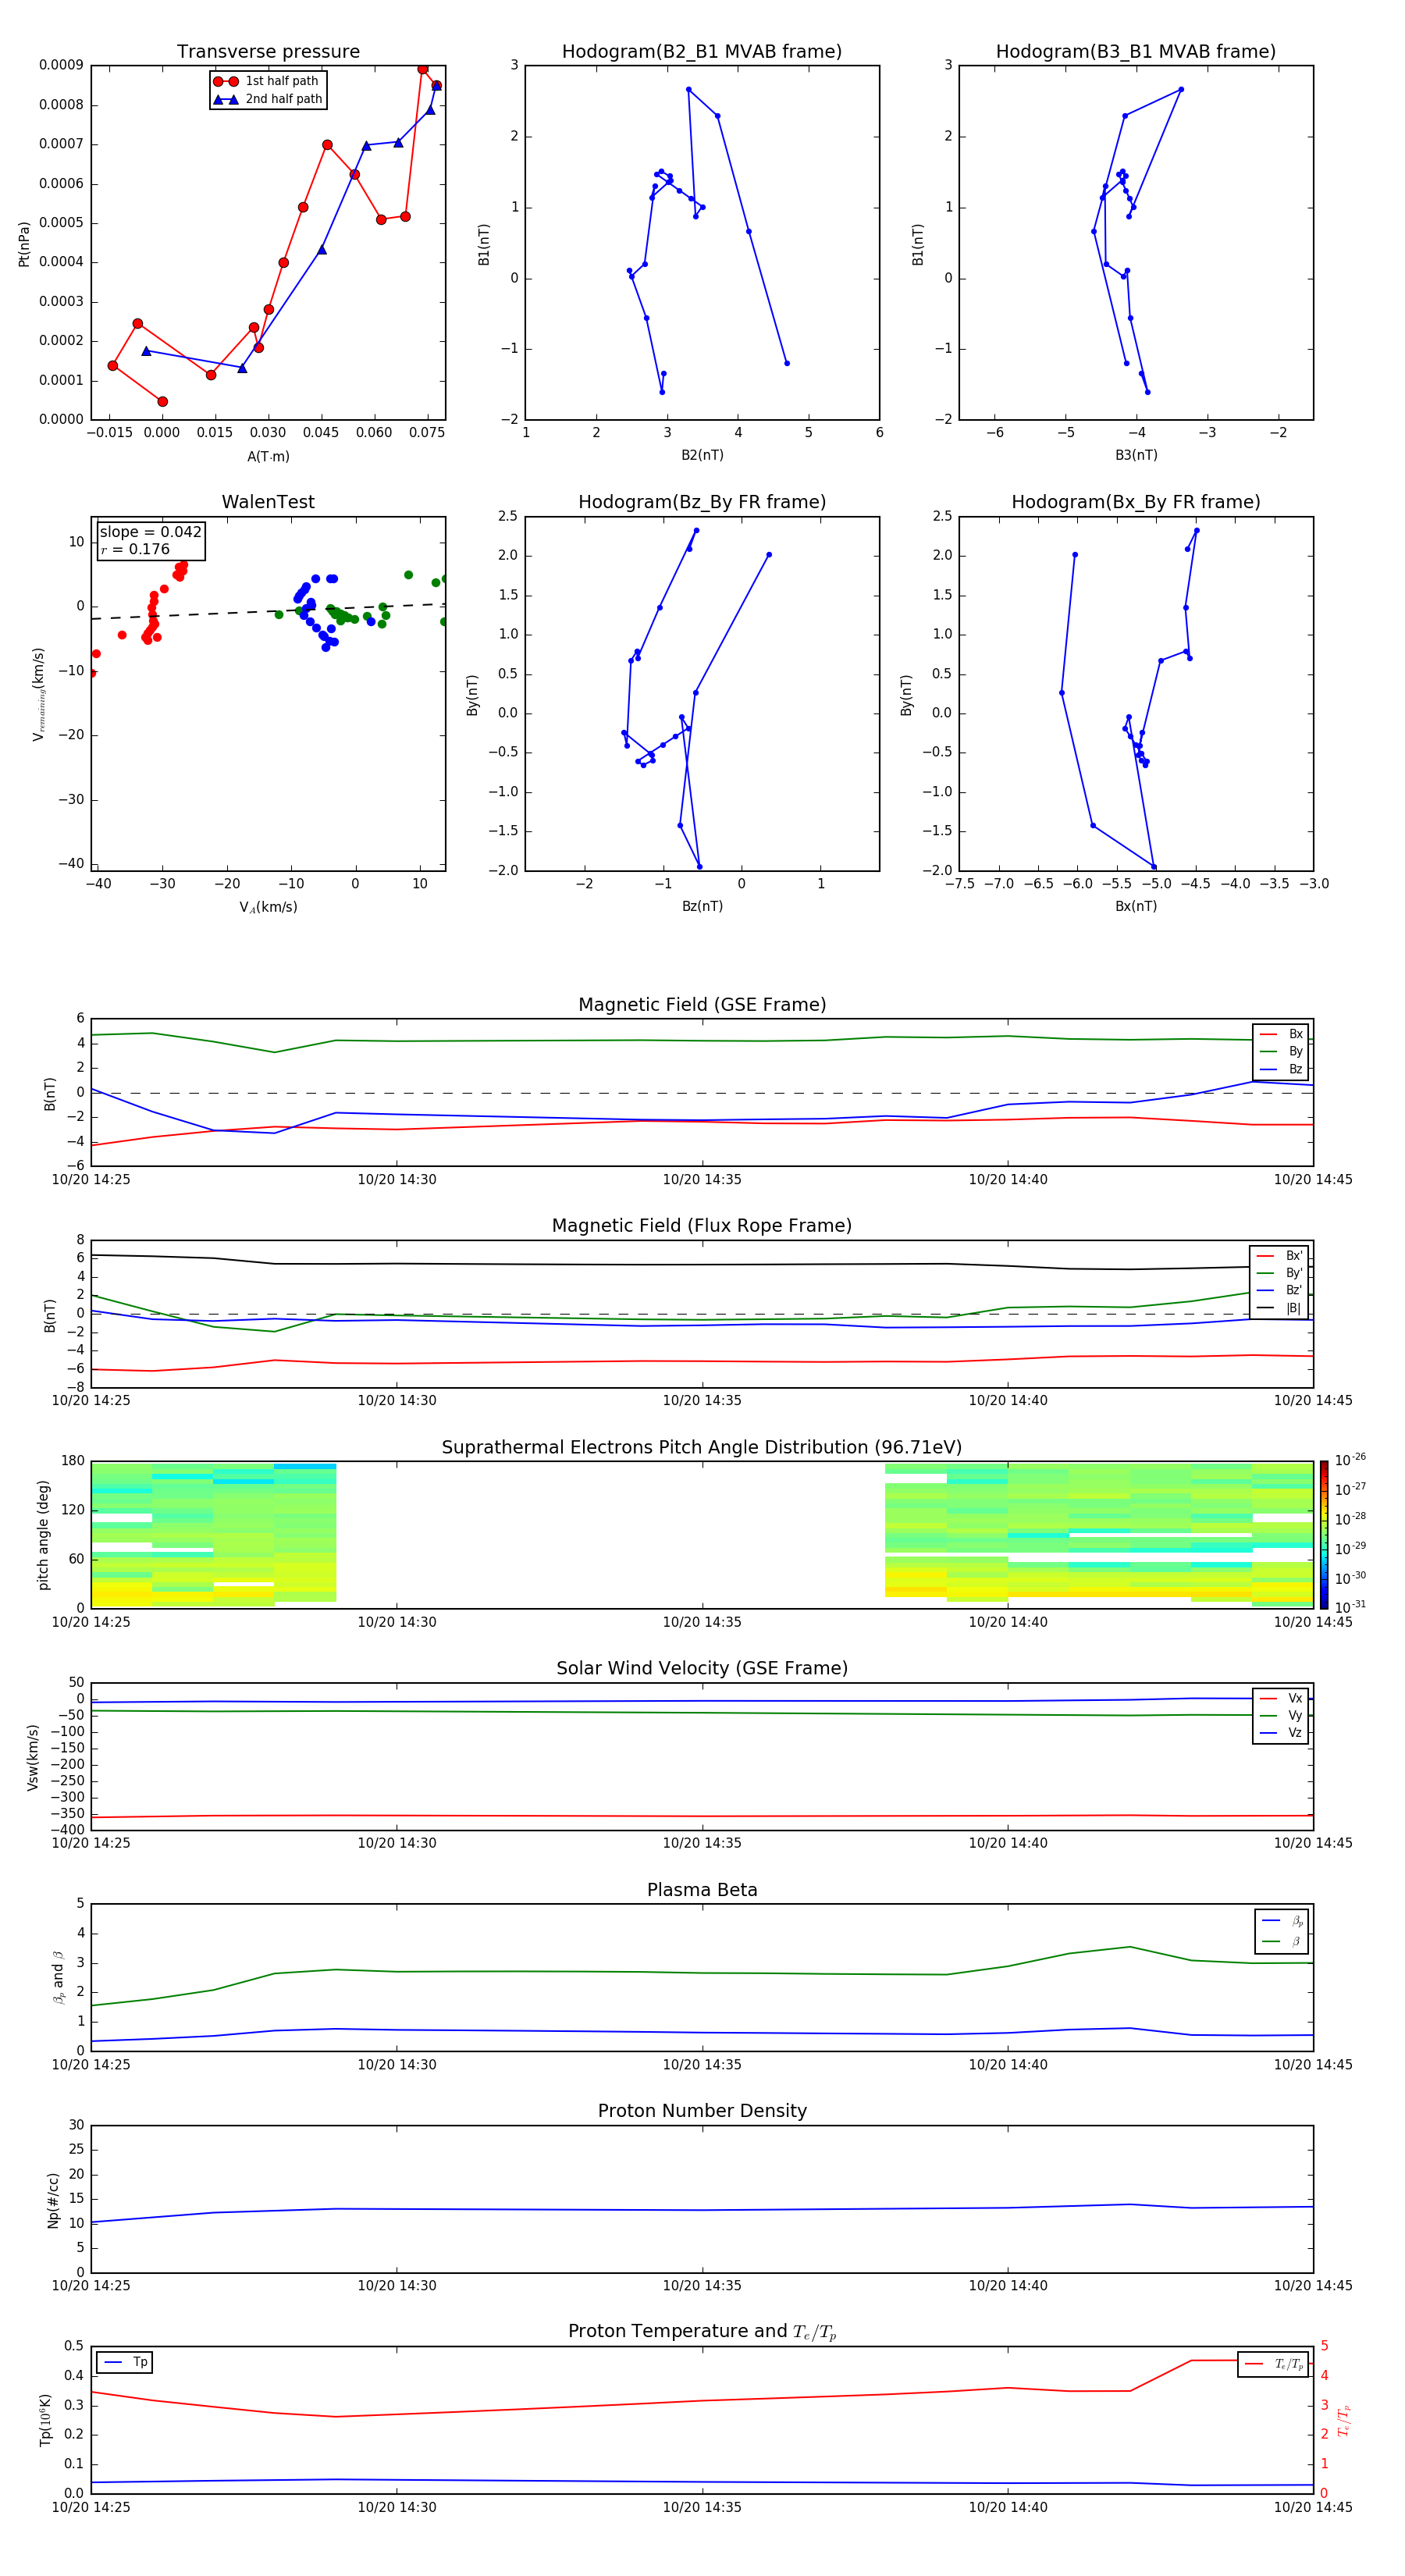Viewport: 1405px width, 2576px height.
Task: Click the 'Bz(nT)' x-axis label
Action: [702, 906]
